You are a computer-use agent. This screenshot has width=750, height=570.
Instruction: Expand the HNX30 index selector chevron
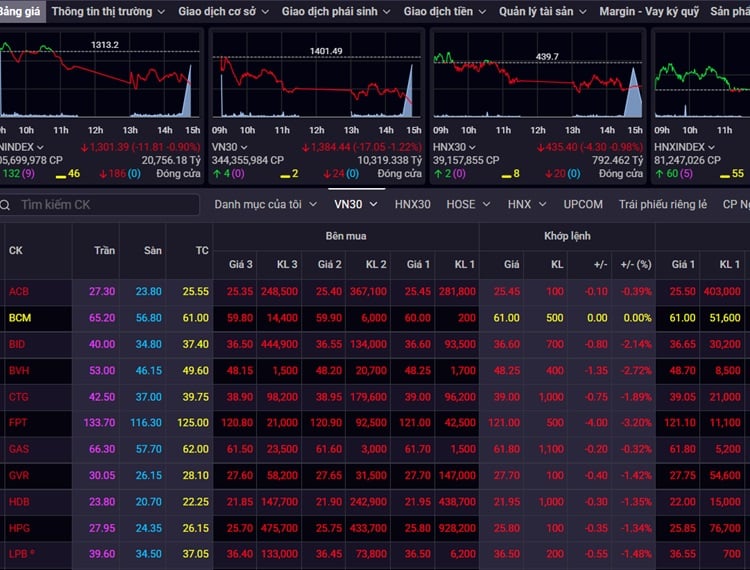pos(472,147)
